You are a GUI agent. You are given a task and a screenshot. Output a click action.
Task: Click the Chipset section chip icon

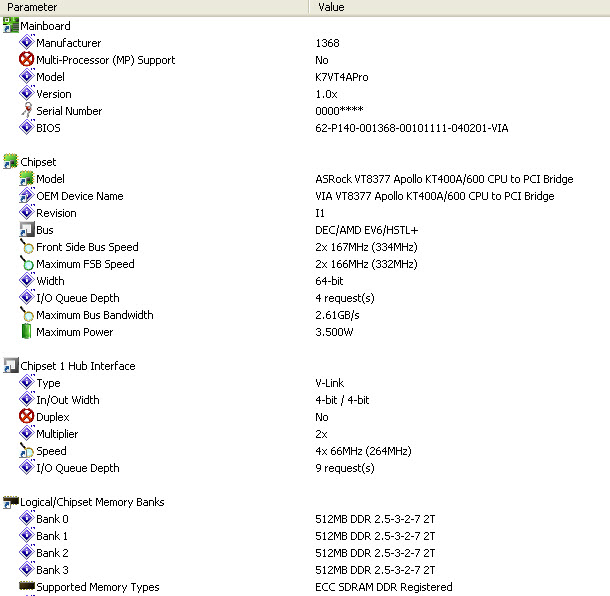coord(11,162)
